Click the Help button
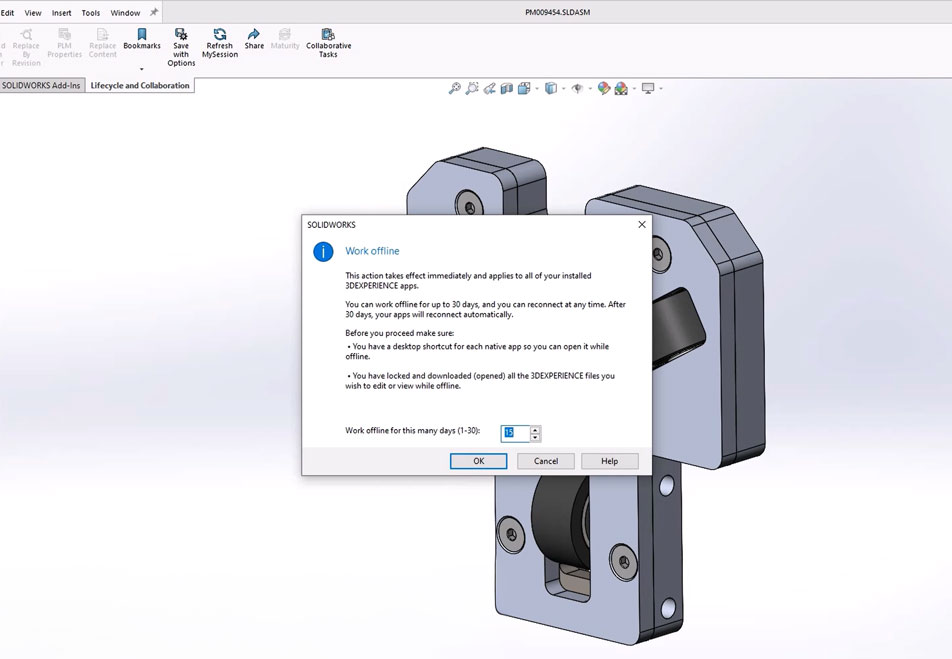This screenshot has width=952, height=659. tap(610, 461)
